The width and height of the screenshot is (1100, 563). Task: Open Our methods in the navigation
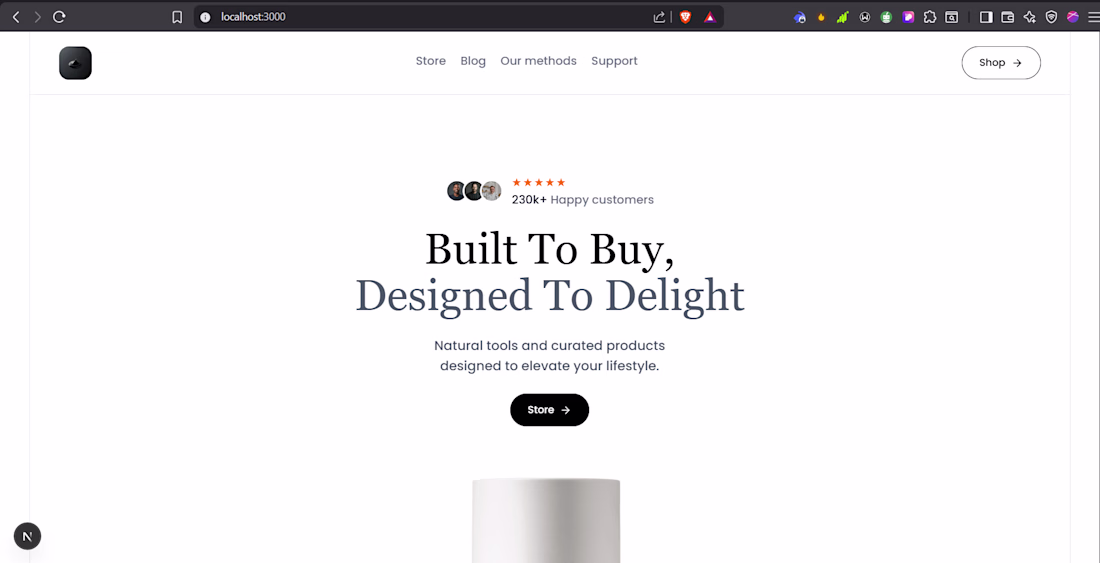click(538, 61)
